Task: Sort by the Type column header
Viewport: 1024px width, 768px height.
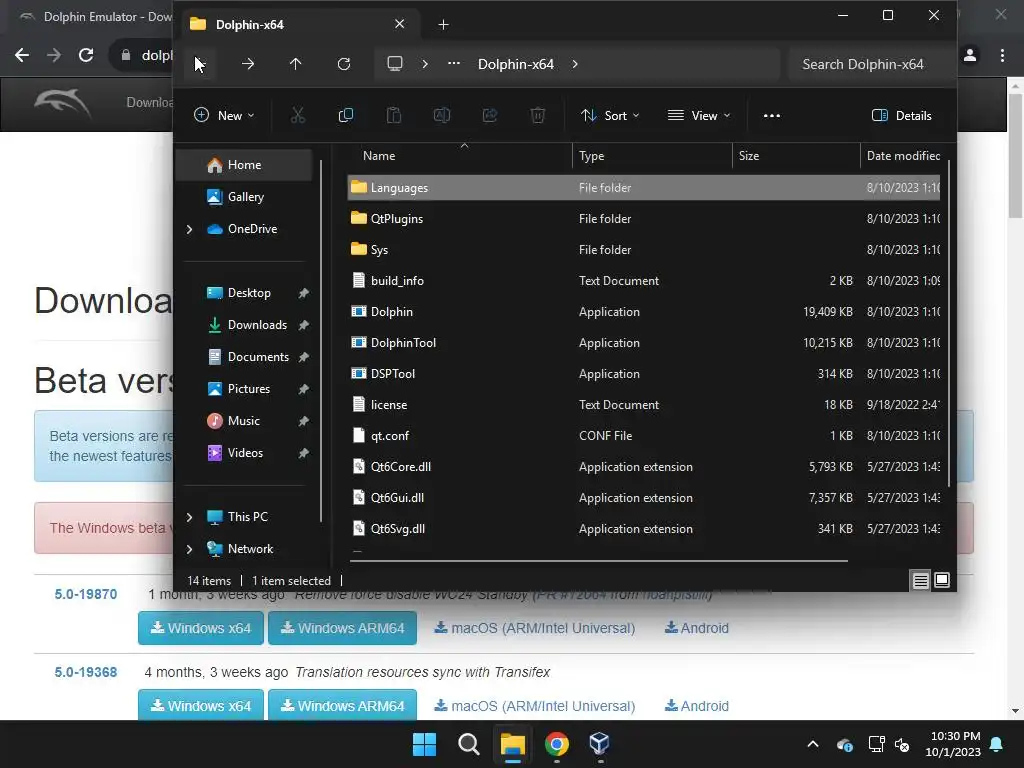Action: (652, 156)
